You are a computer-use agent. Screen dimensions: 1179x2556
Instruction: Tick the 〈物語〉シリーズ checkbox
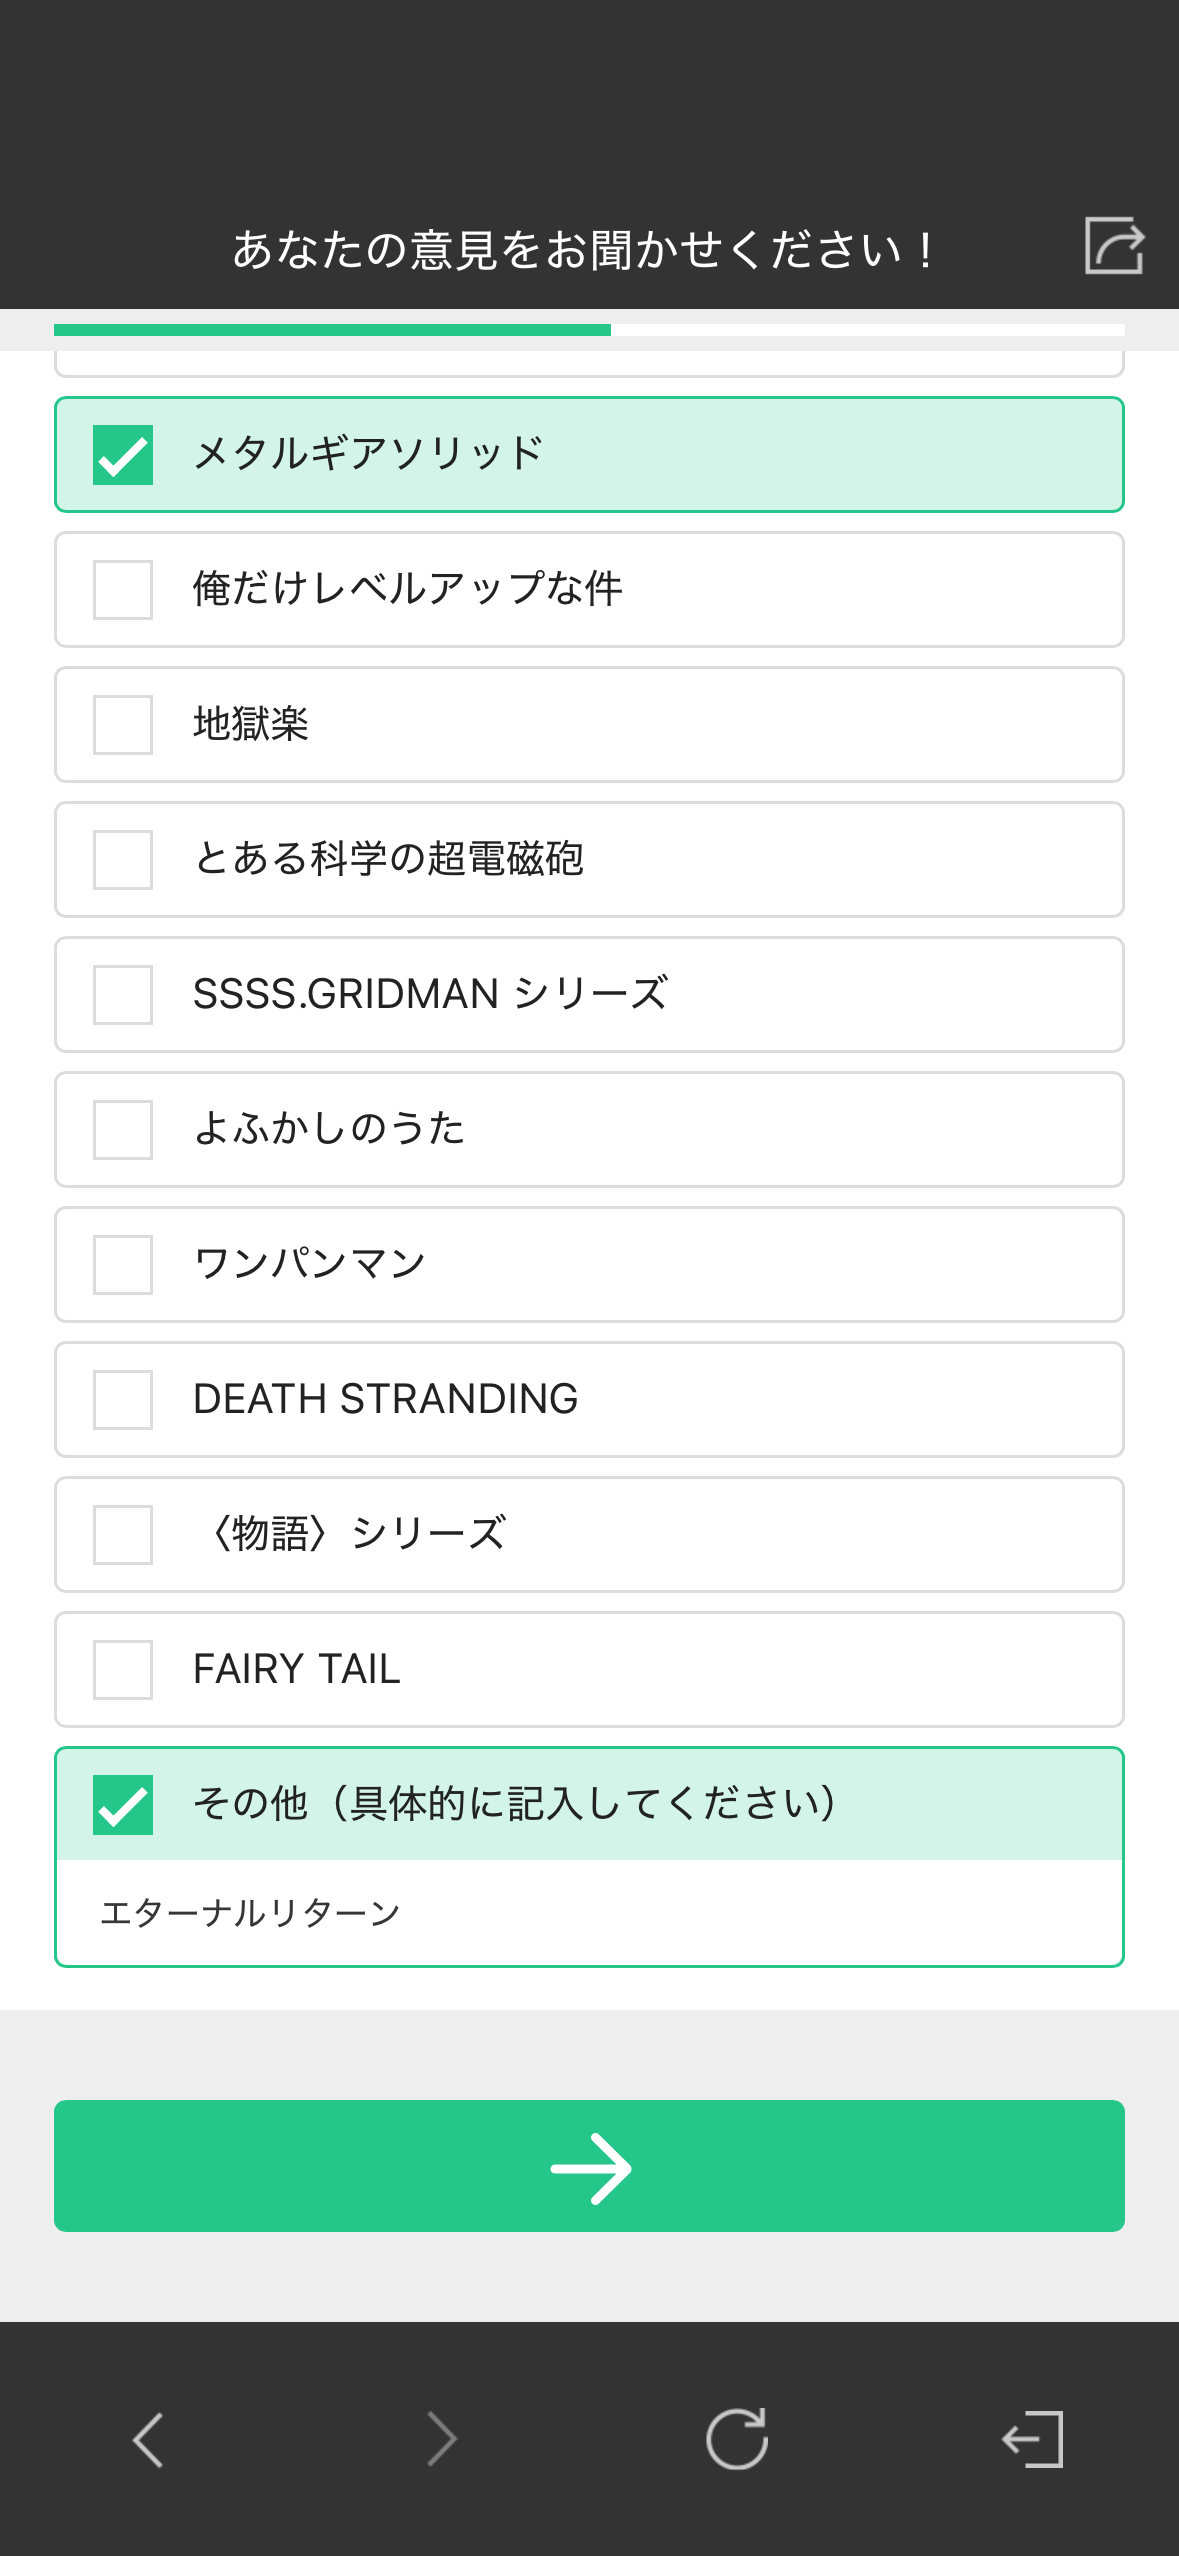click(123, 1535)
